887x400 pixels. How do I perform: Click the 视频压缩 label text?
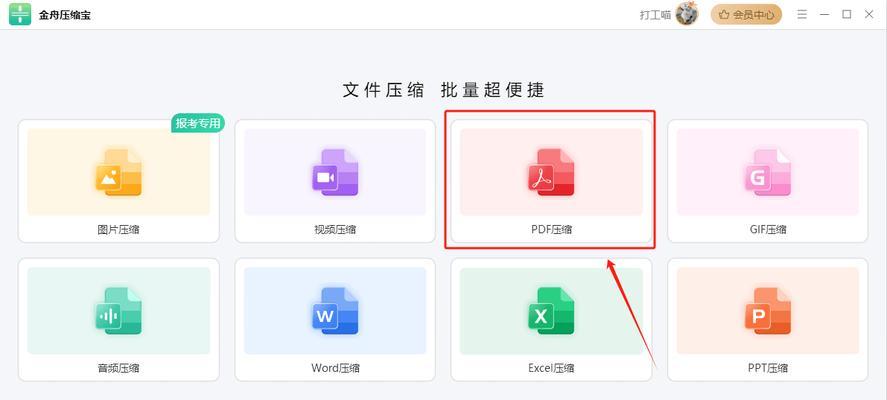tap(335, 230)
